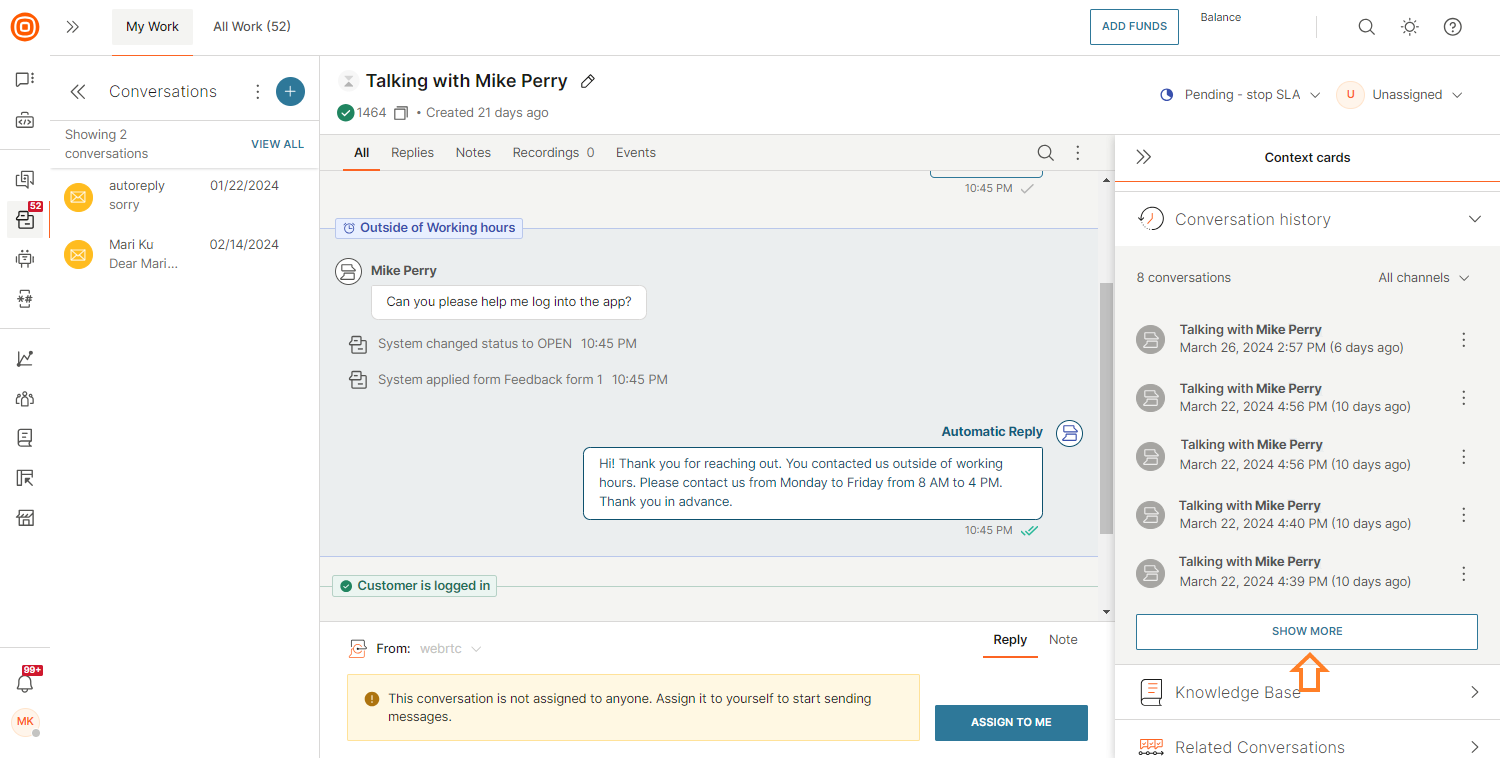The width and height of the screenshot is (1500, 758).
Task: Open the All channels filter dropdown
Action: (1423, 278)
